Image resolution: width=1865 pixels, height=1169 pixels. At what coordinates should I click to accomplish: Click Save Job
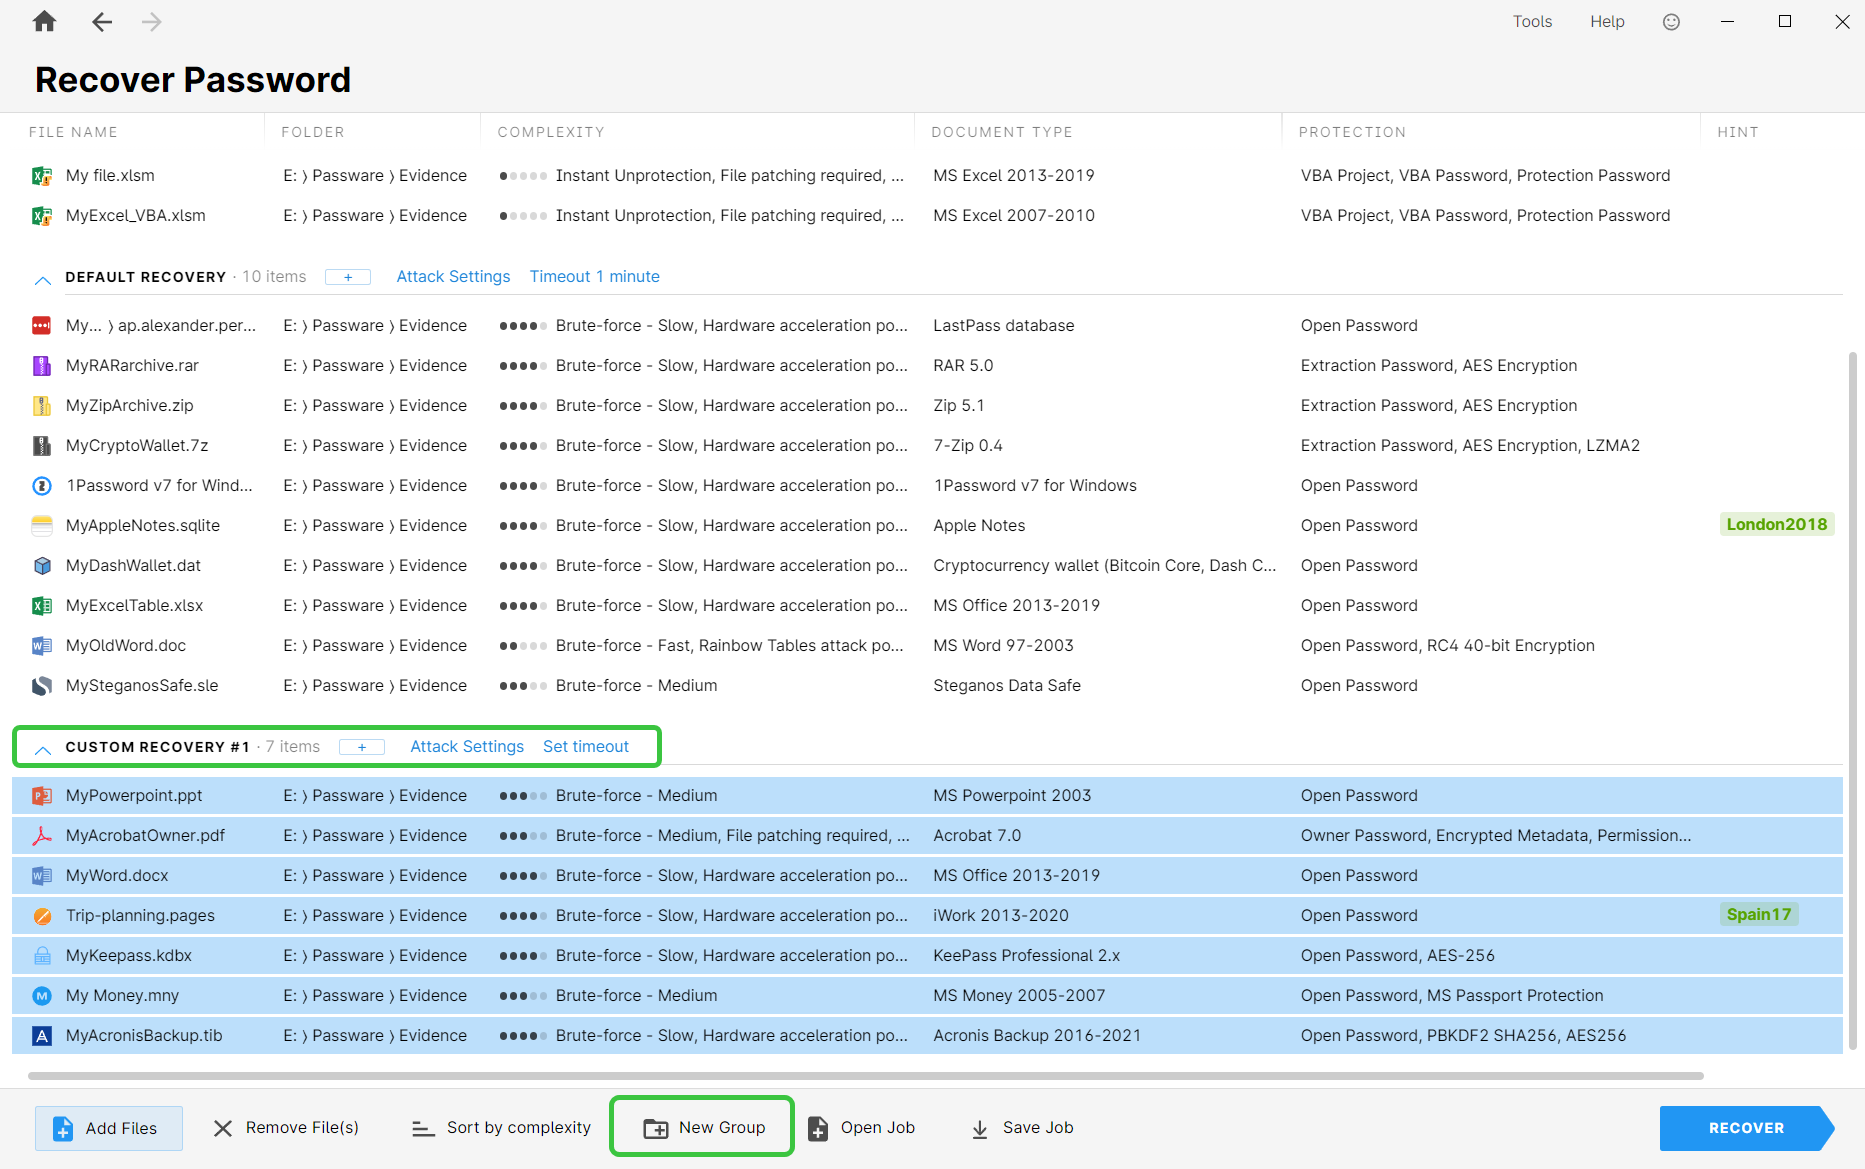(1022, 1128)
